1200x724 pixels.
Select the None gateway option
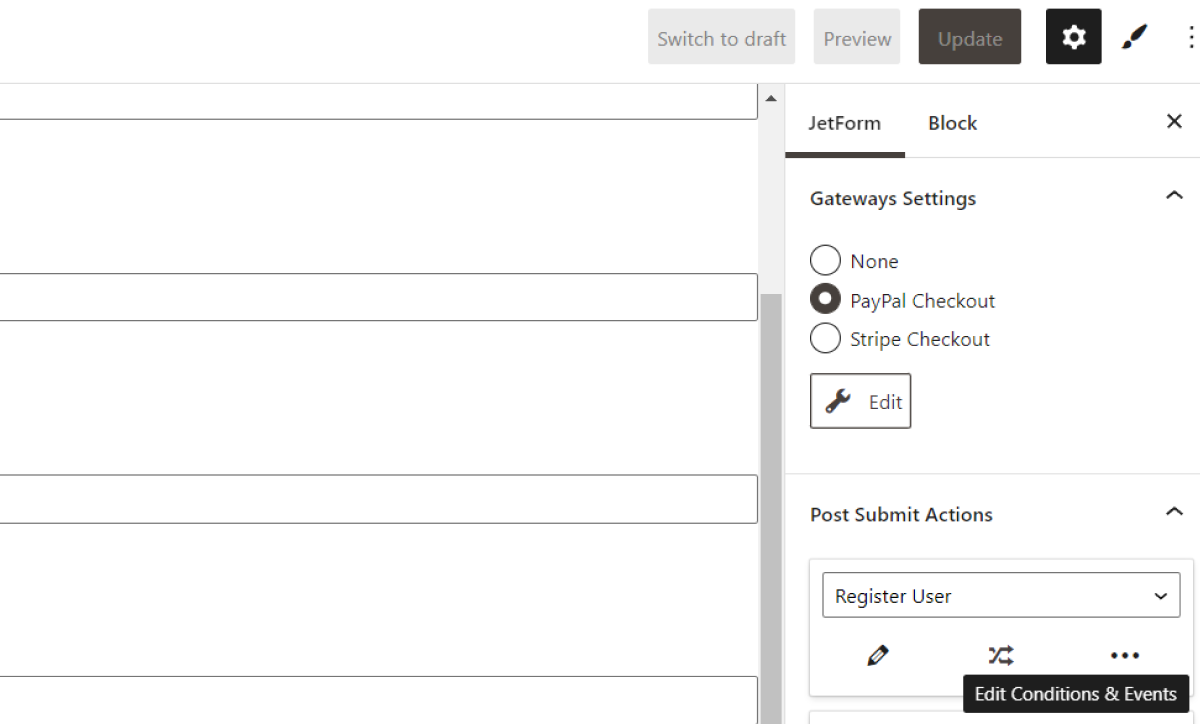coord(825,260)
